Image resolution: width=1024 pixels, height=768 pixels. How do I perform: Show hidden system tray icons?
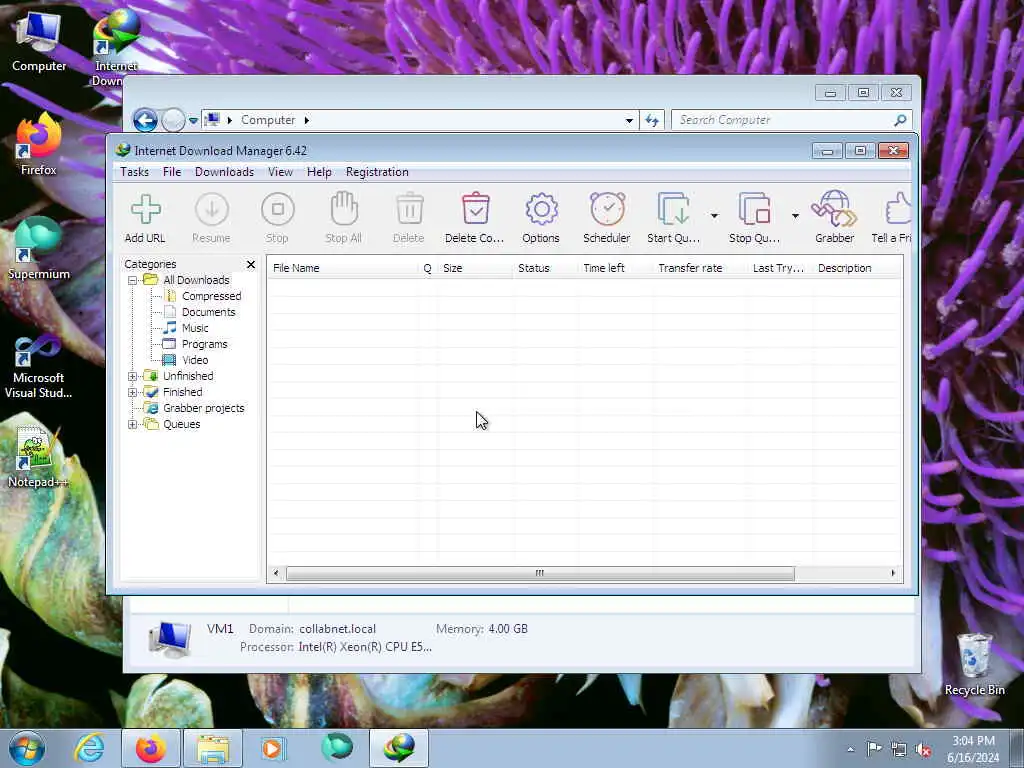click(851, 750)
